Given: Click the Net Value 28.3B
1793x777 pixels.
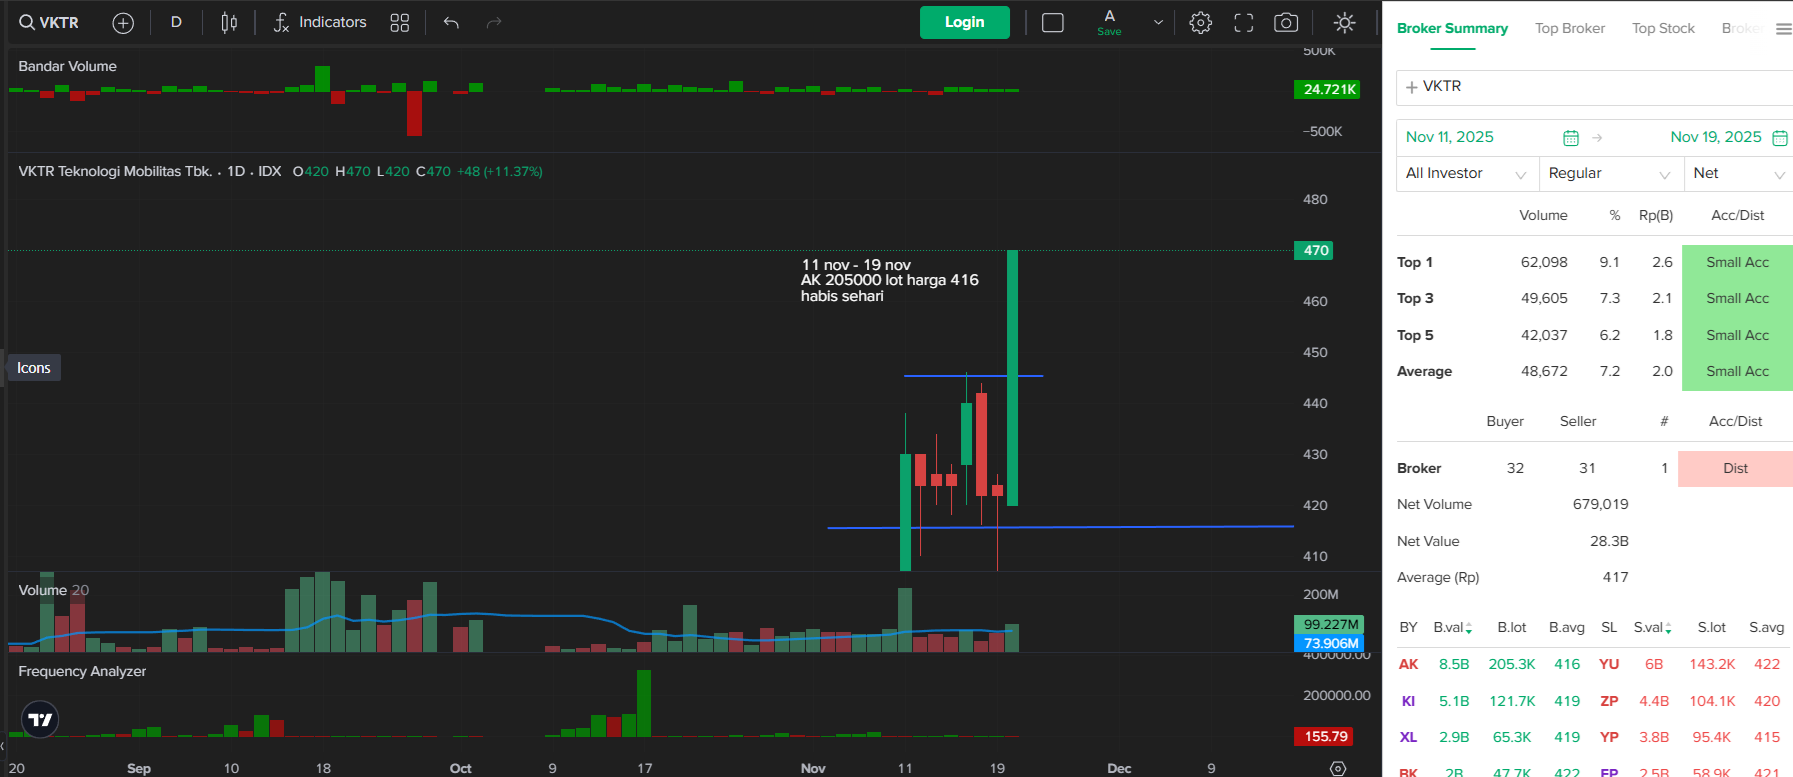Looking at the screenshot, I should click(1609, 541).
